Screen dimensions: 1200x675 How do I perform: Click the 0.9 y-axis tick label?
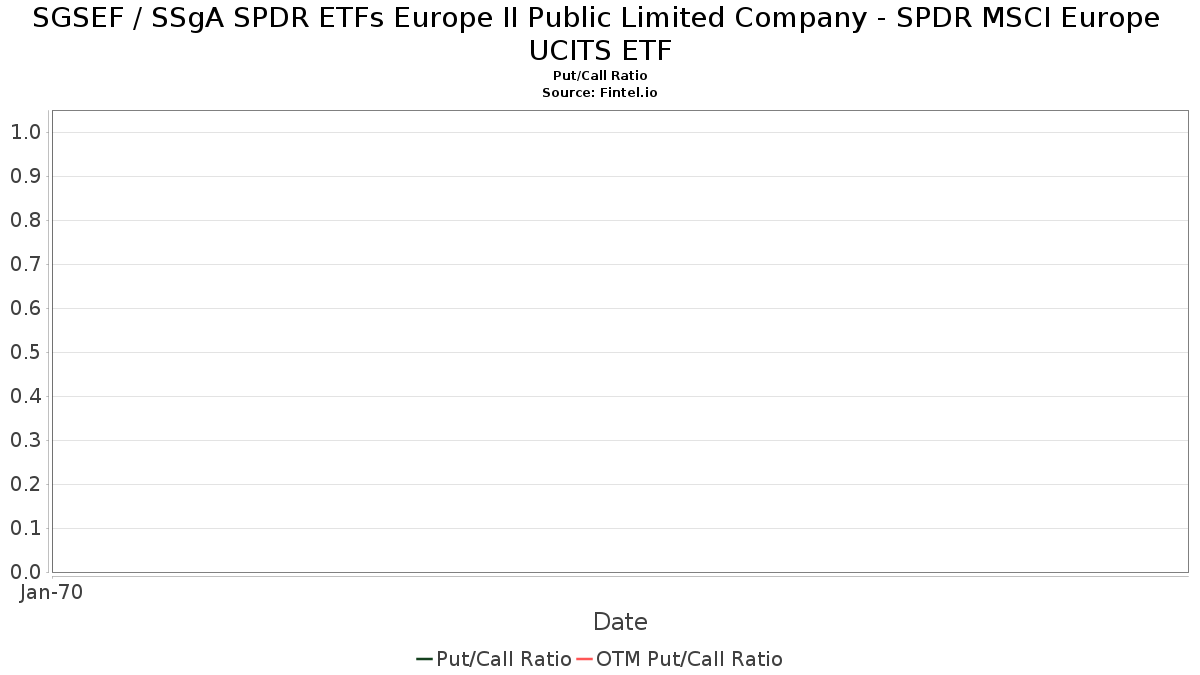pyautogui.click(x=25, y=176)
